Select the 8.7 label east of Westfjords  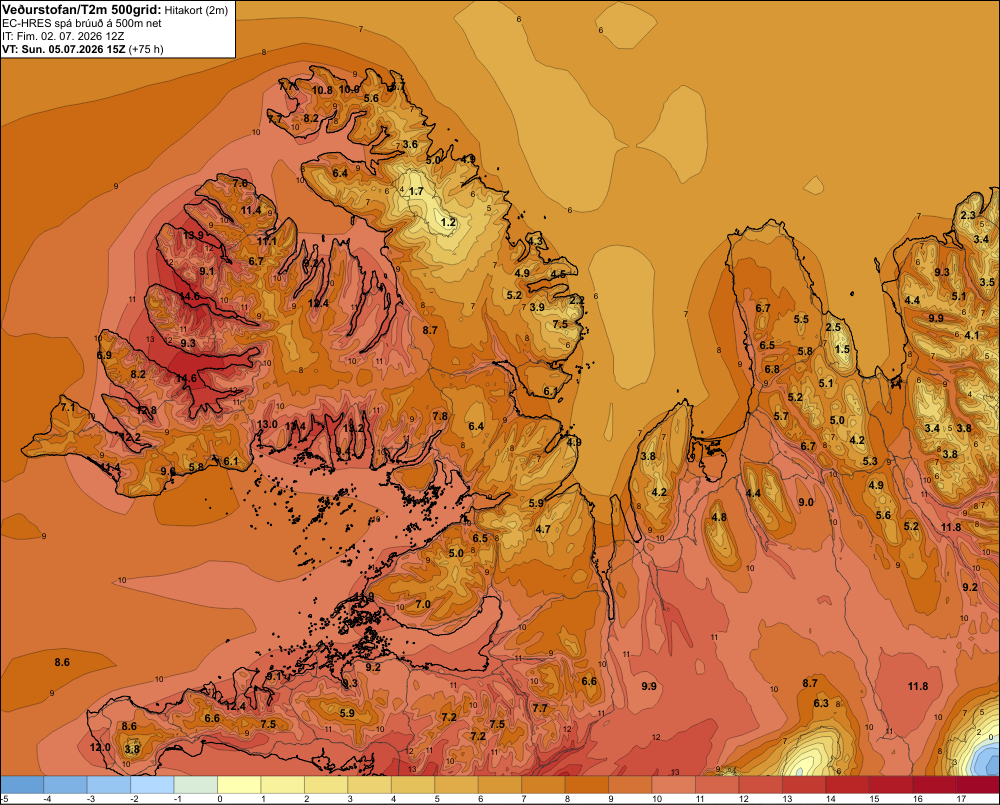tap(430, 330)
